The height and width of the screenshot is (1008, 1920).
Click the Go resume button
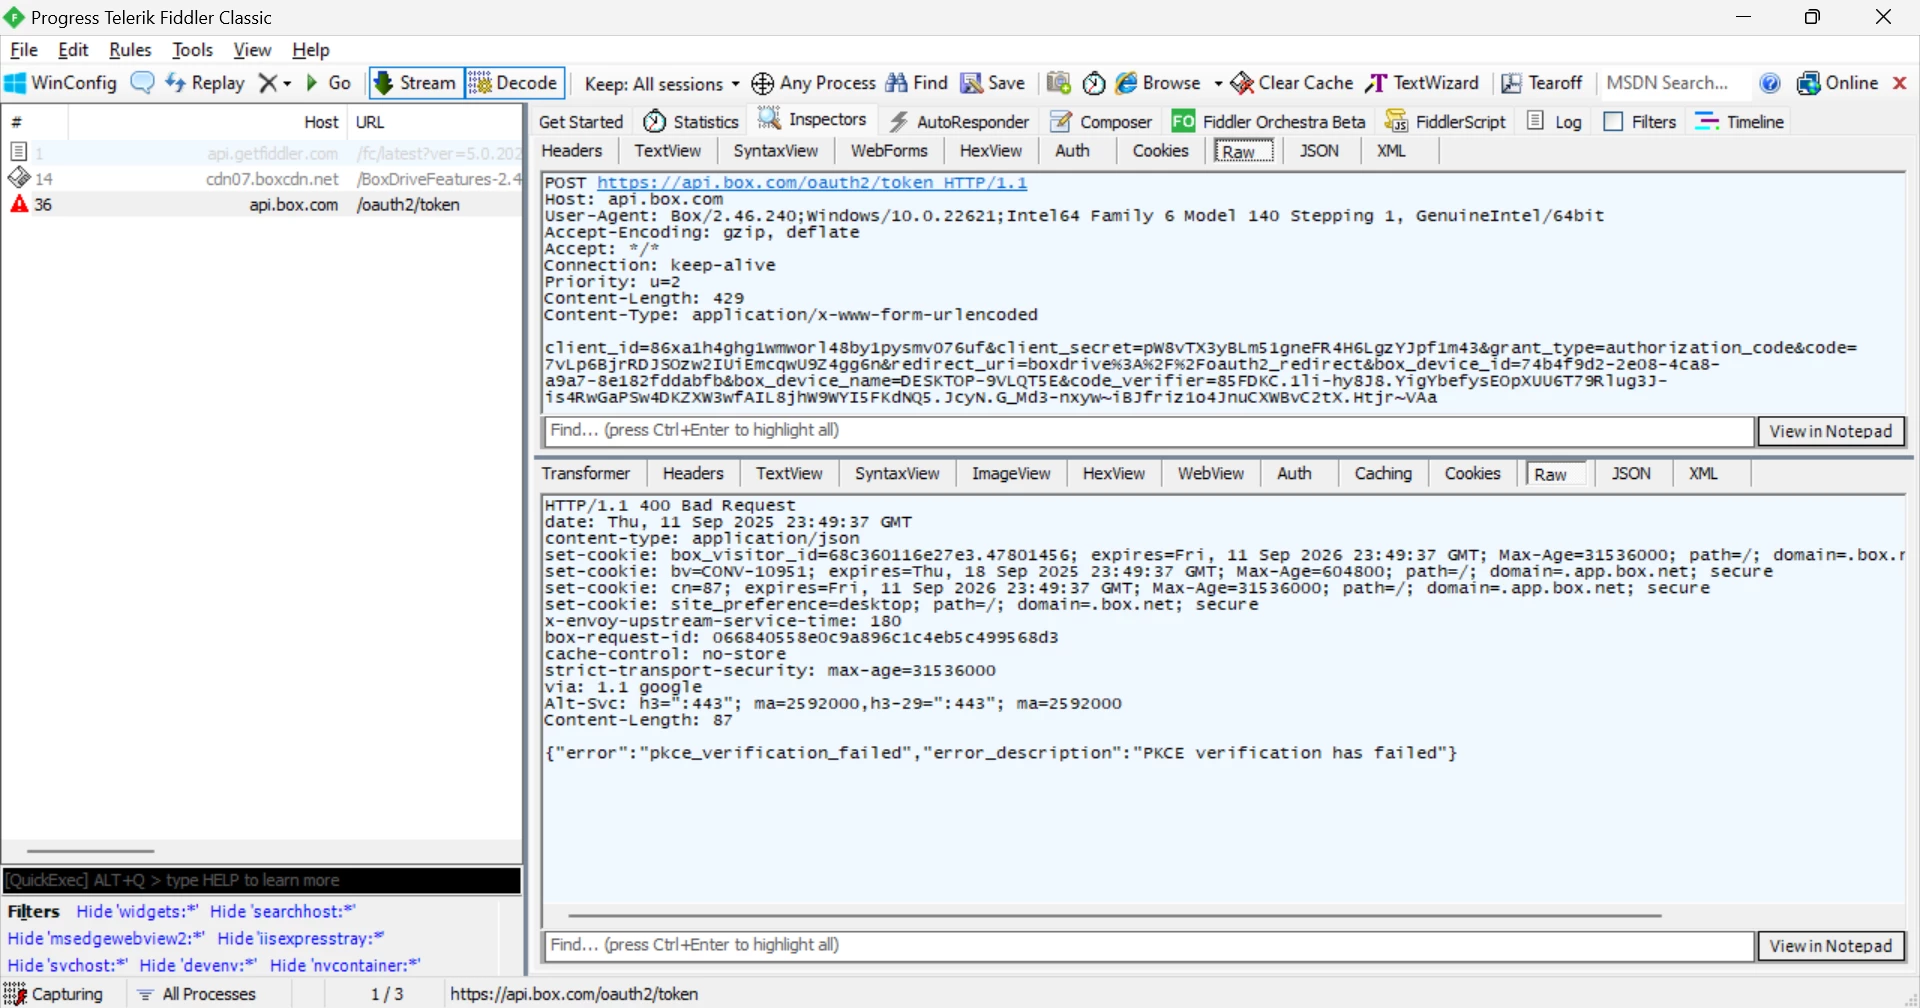point(328,83)
